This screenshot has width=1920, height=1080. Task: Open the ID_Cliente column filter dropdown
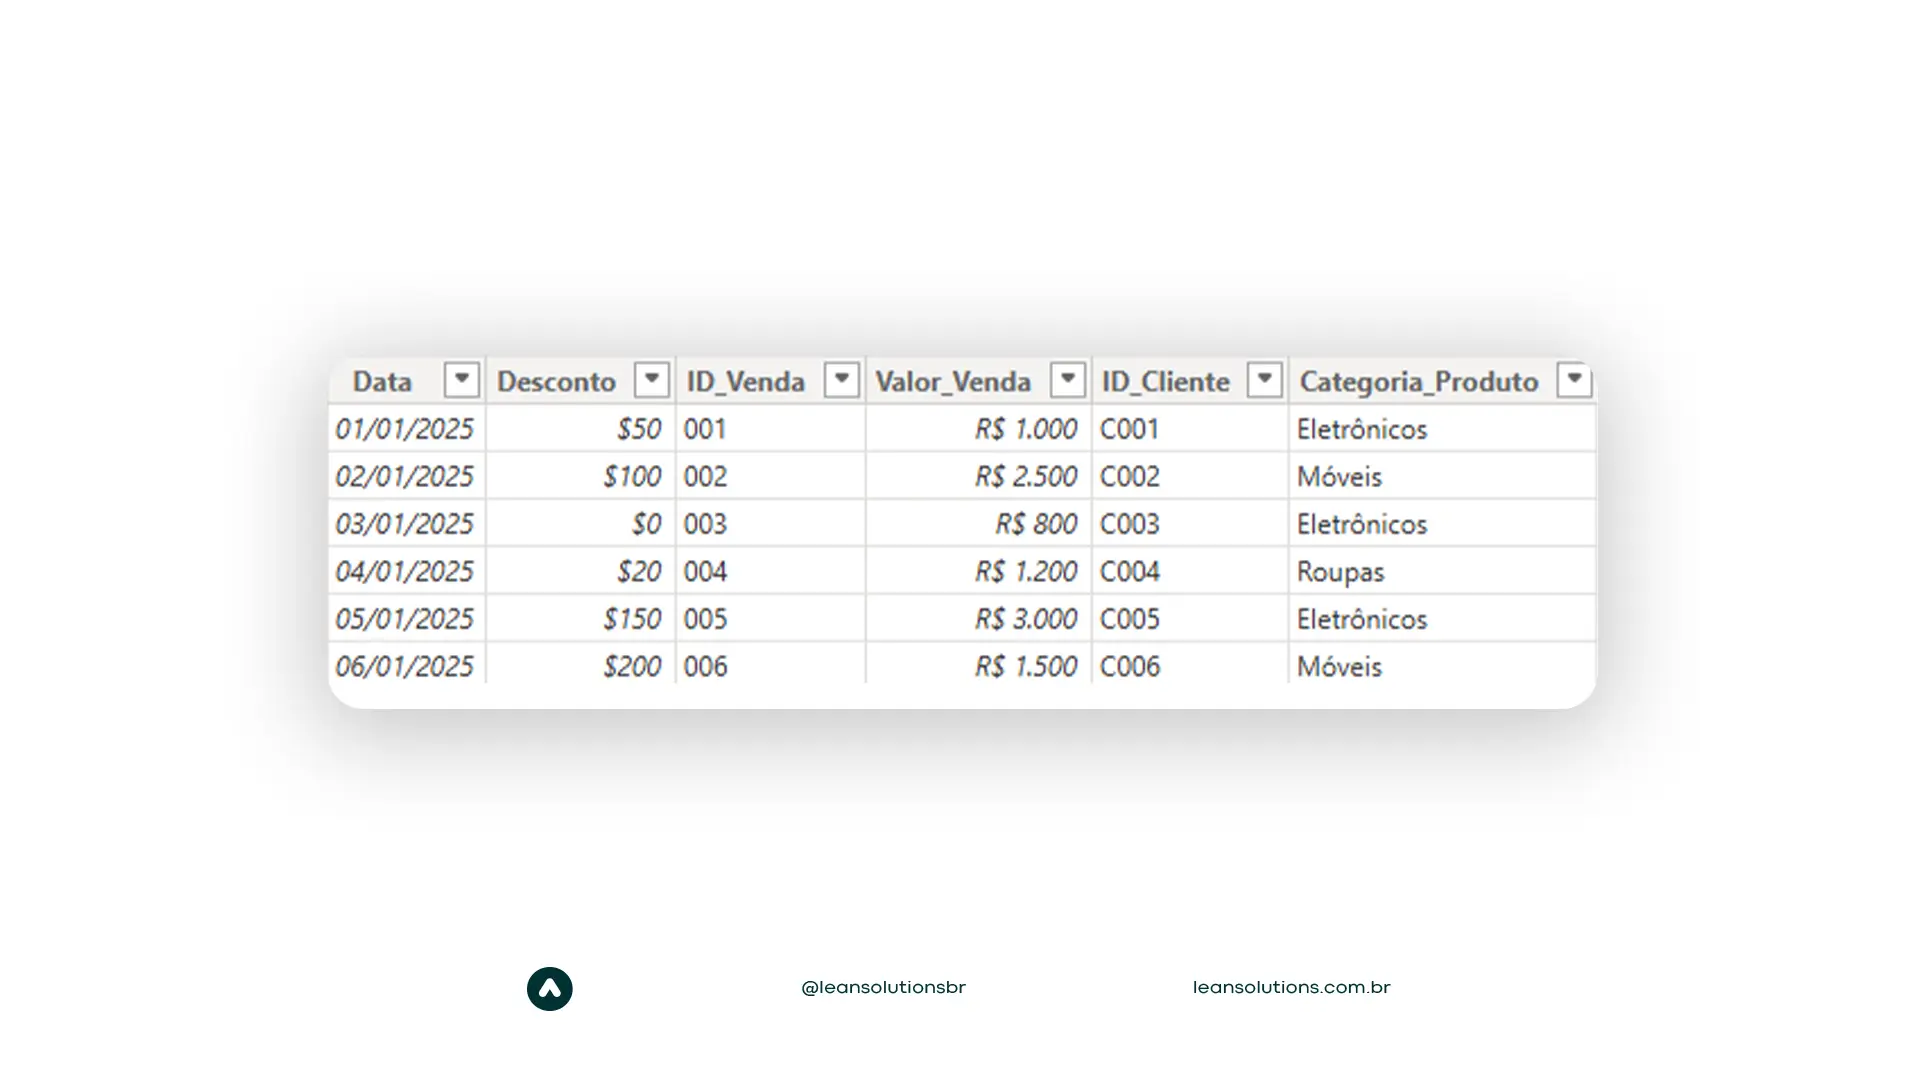click(x=1264, y=380)
